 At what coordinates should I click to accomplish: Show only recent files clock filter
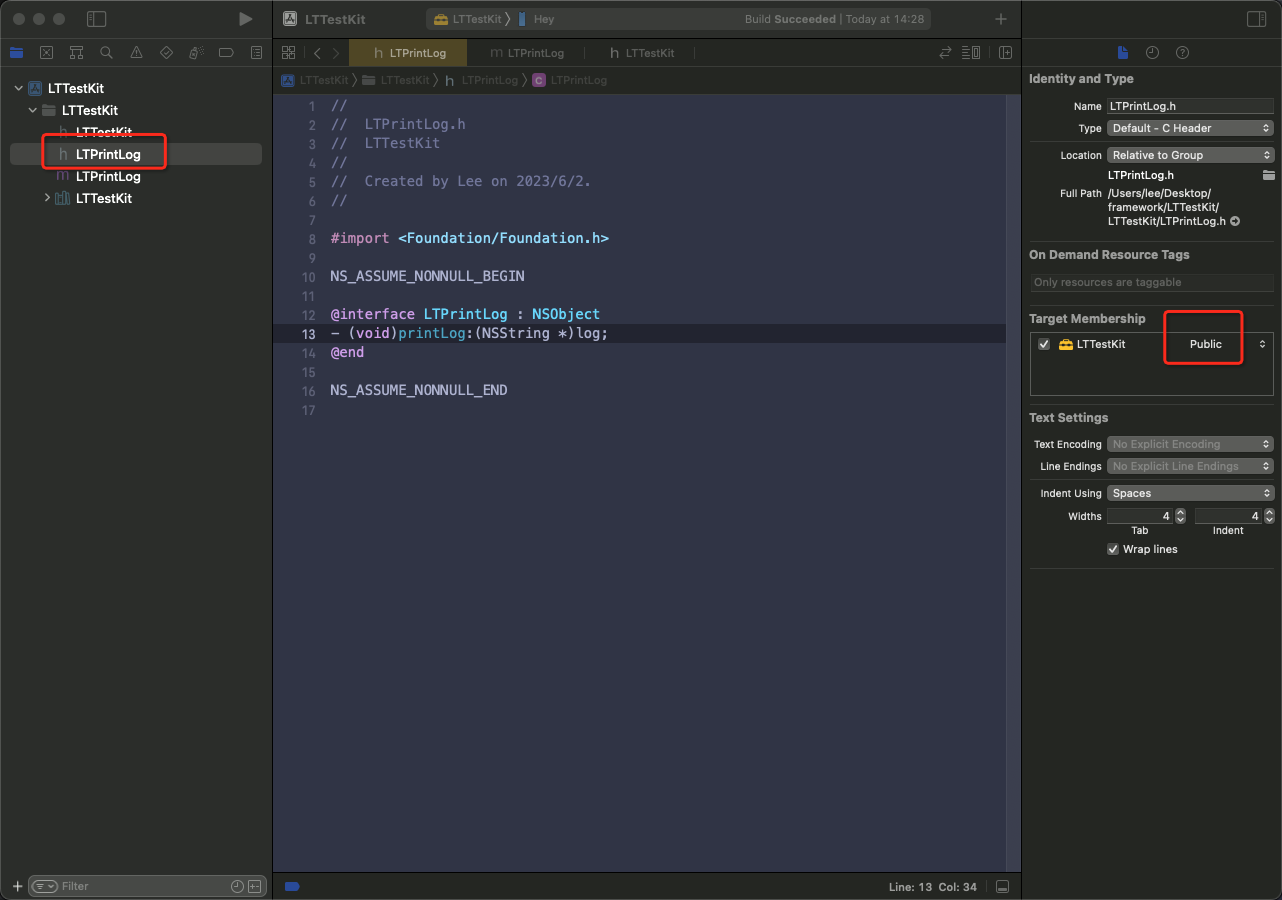[x=237, y=886]
